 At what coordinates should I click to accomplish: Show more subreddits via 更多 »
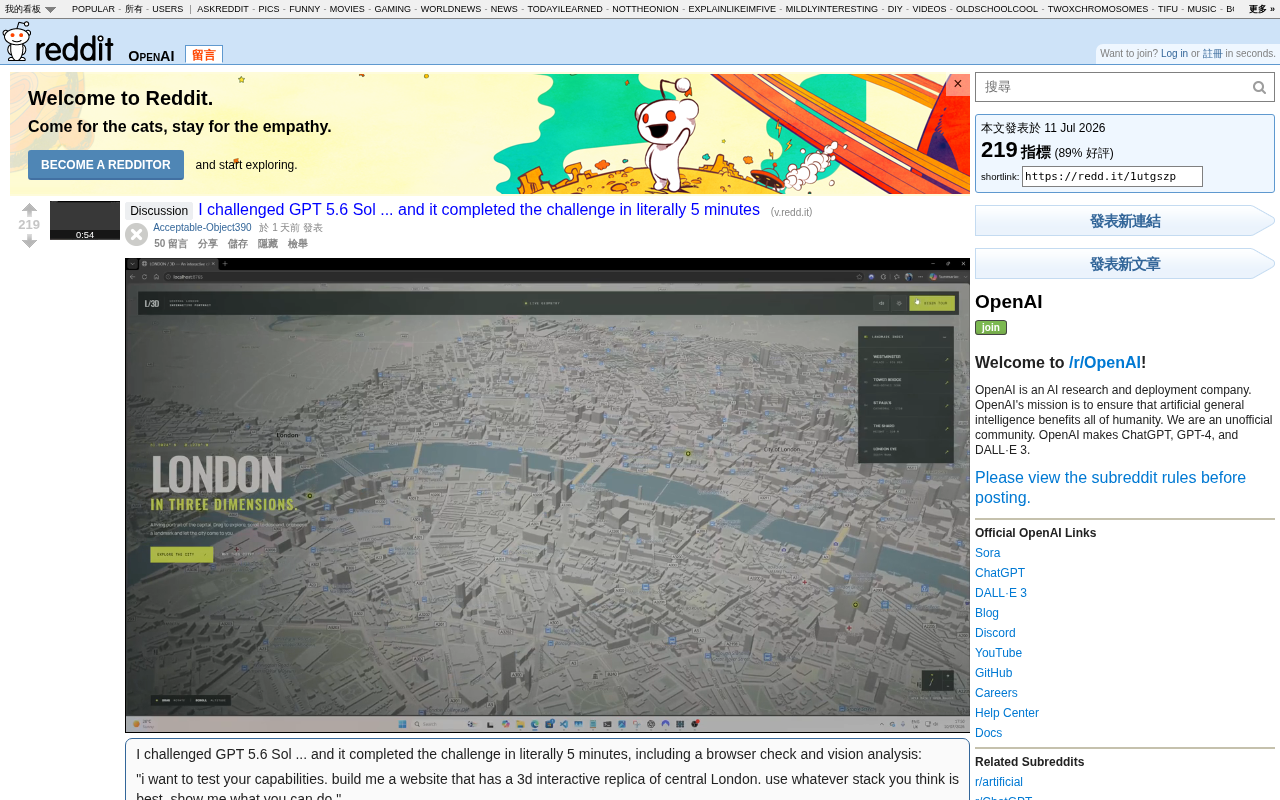(x=1262, y=9)
